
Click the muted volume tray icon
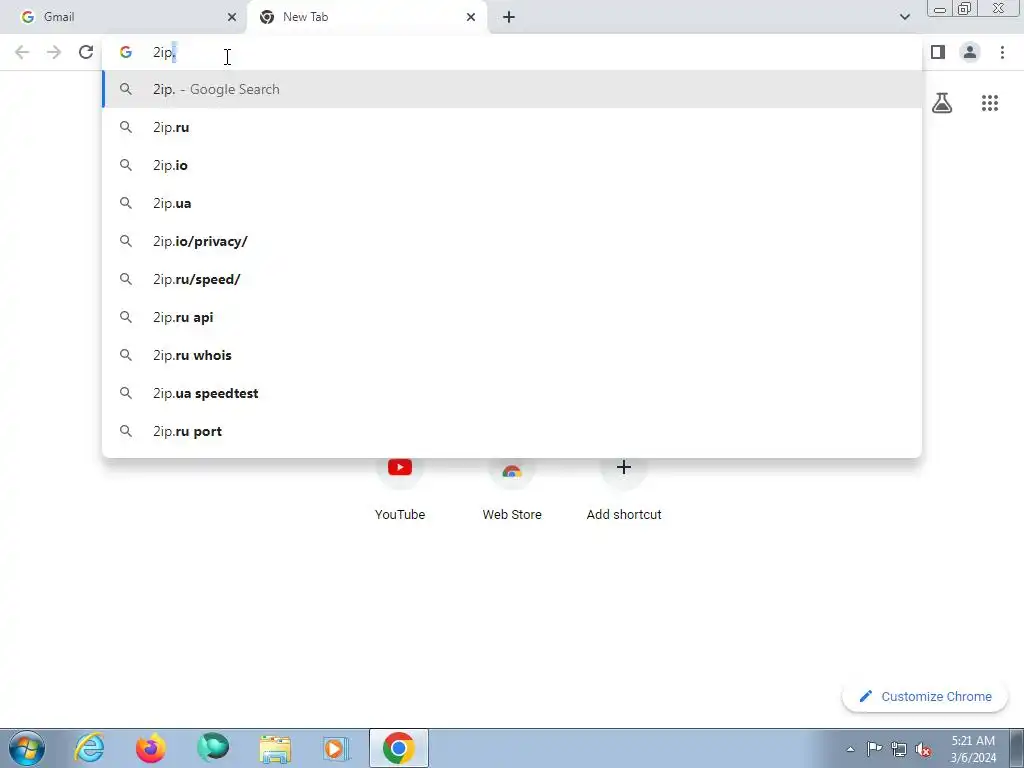tap(923, 749)
